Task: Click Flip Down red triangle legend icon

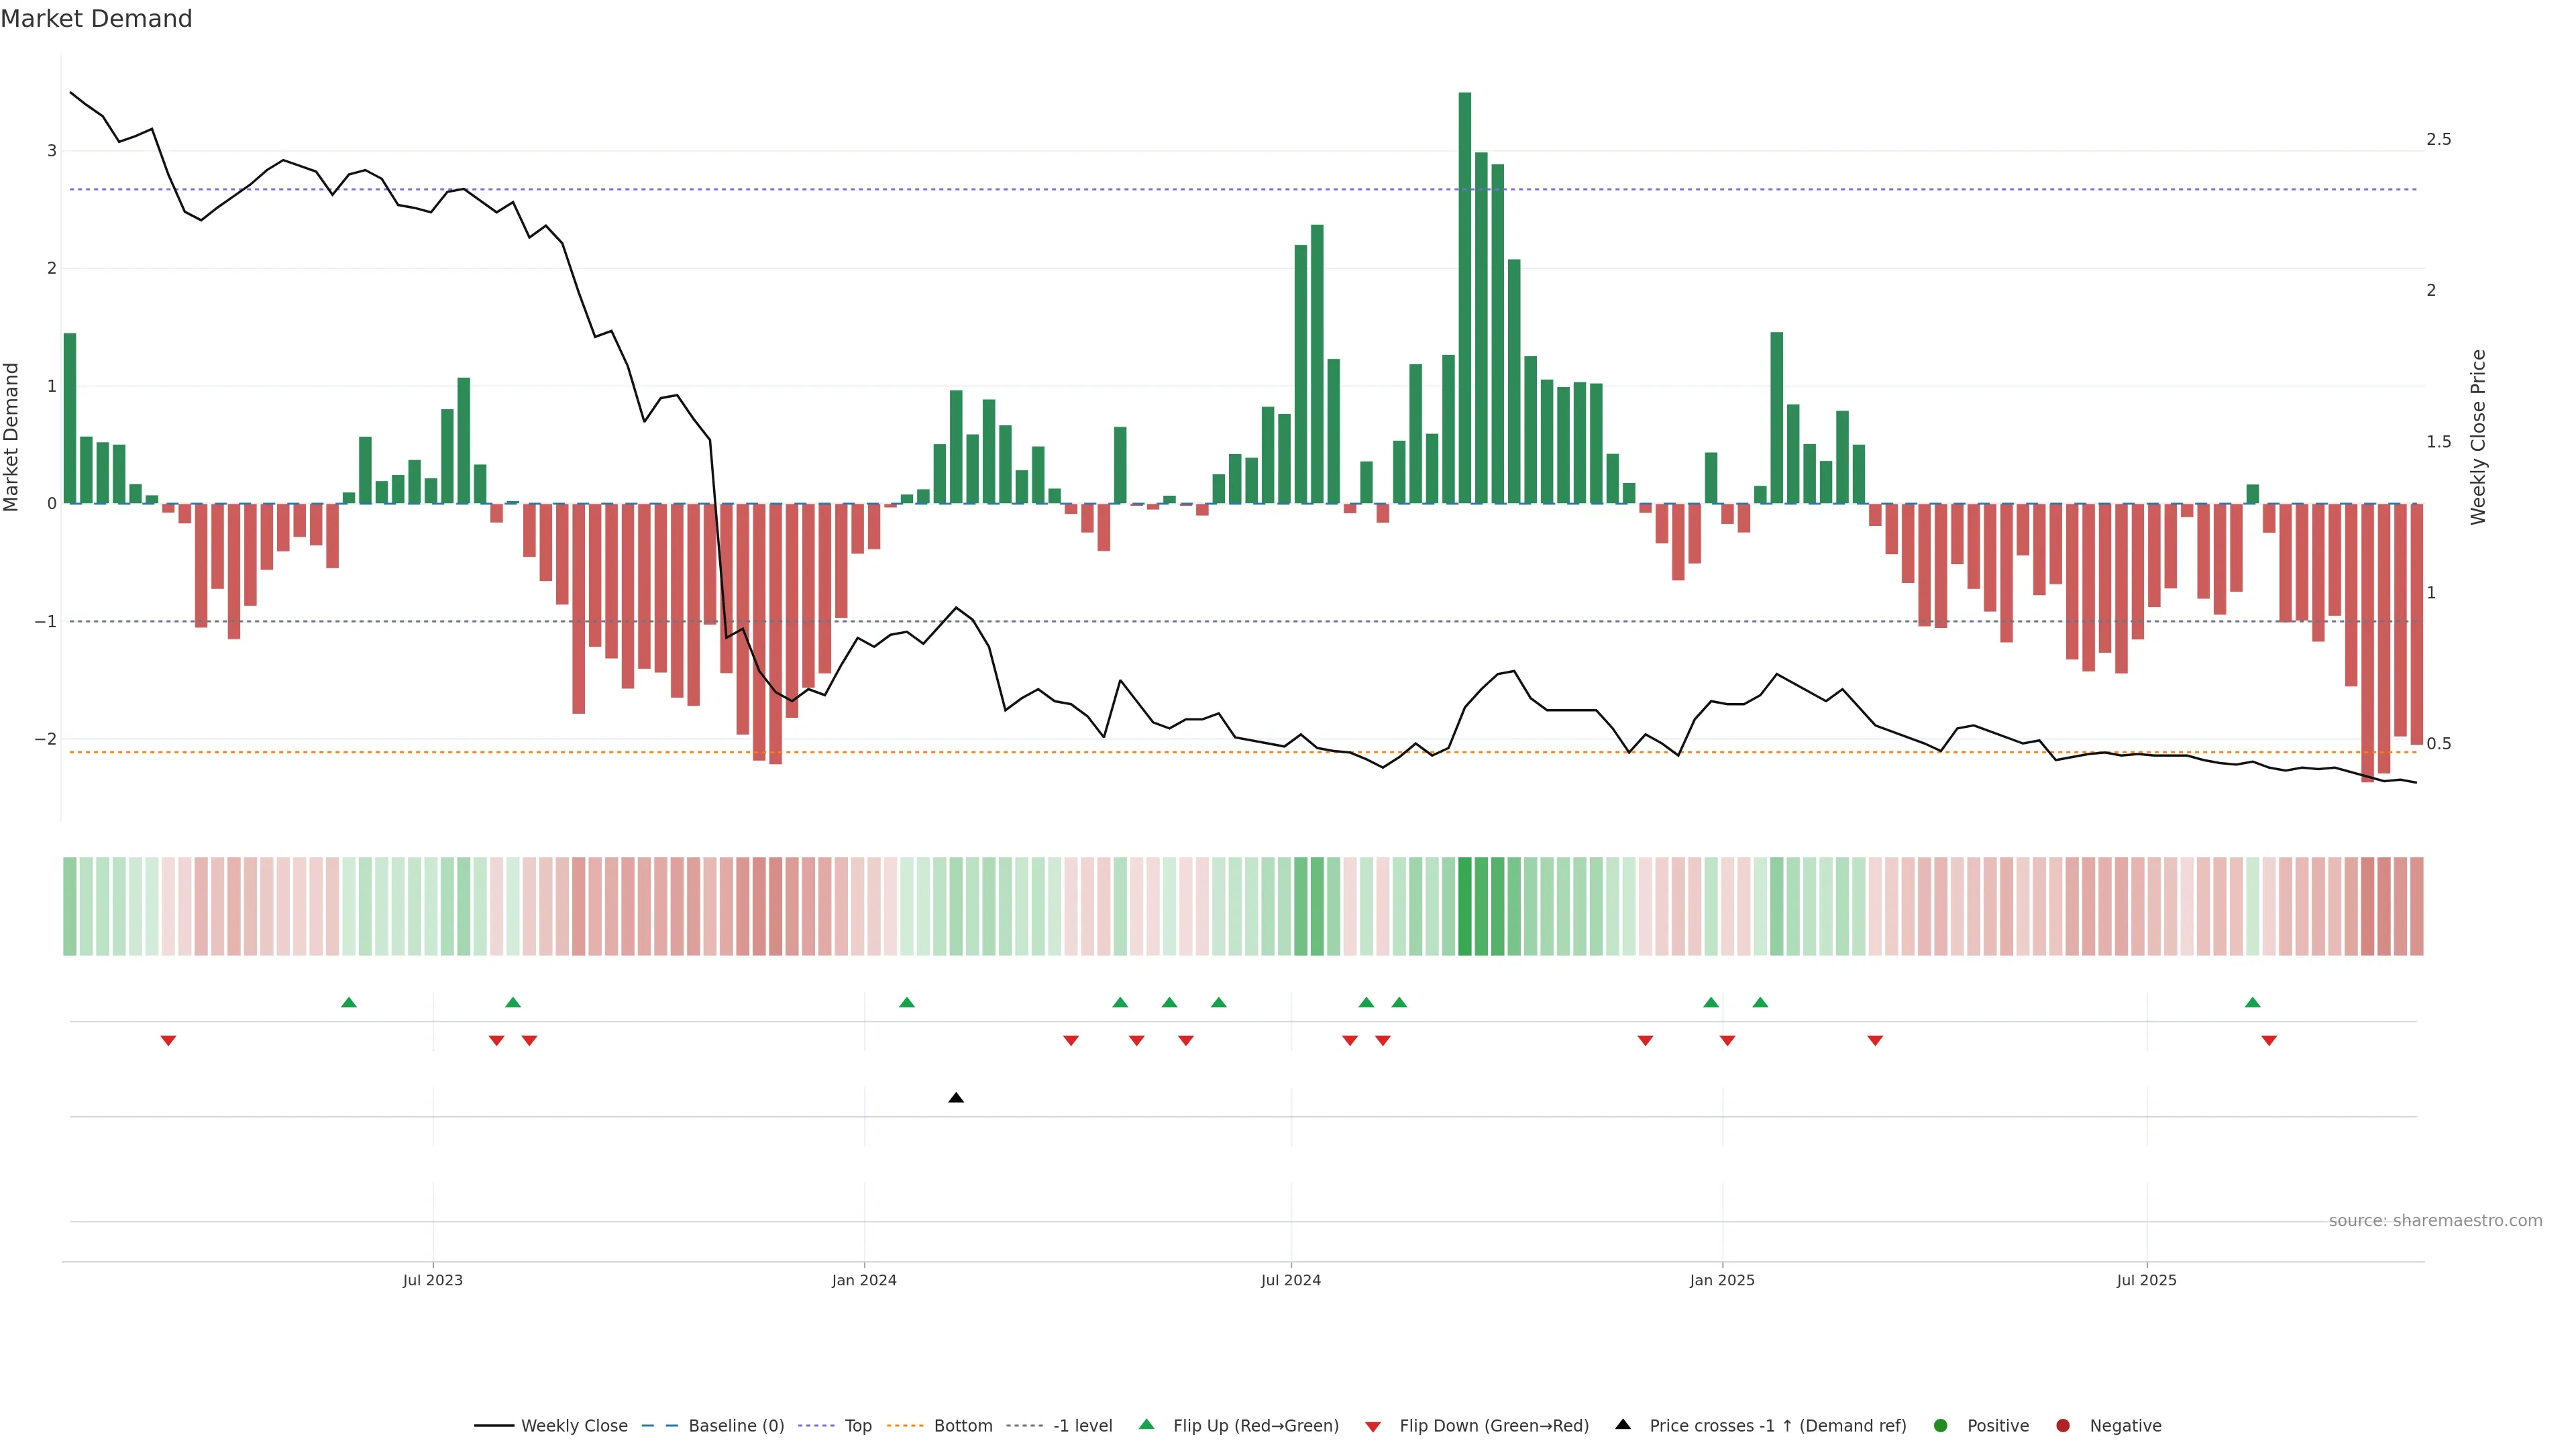Action: [x=1373, y=1427]
